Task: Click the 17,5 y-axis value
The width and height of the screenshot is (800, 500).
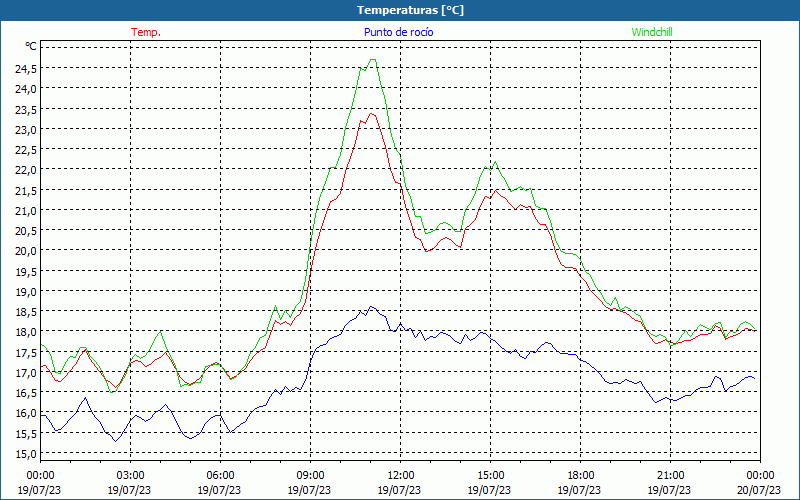Action: pos(26,352)
